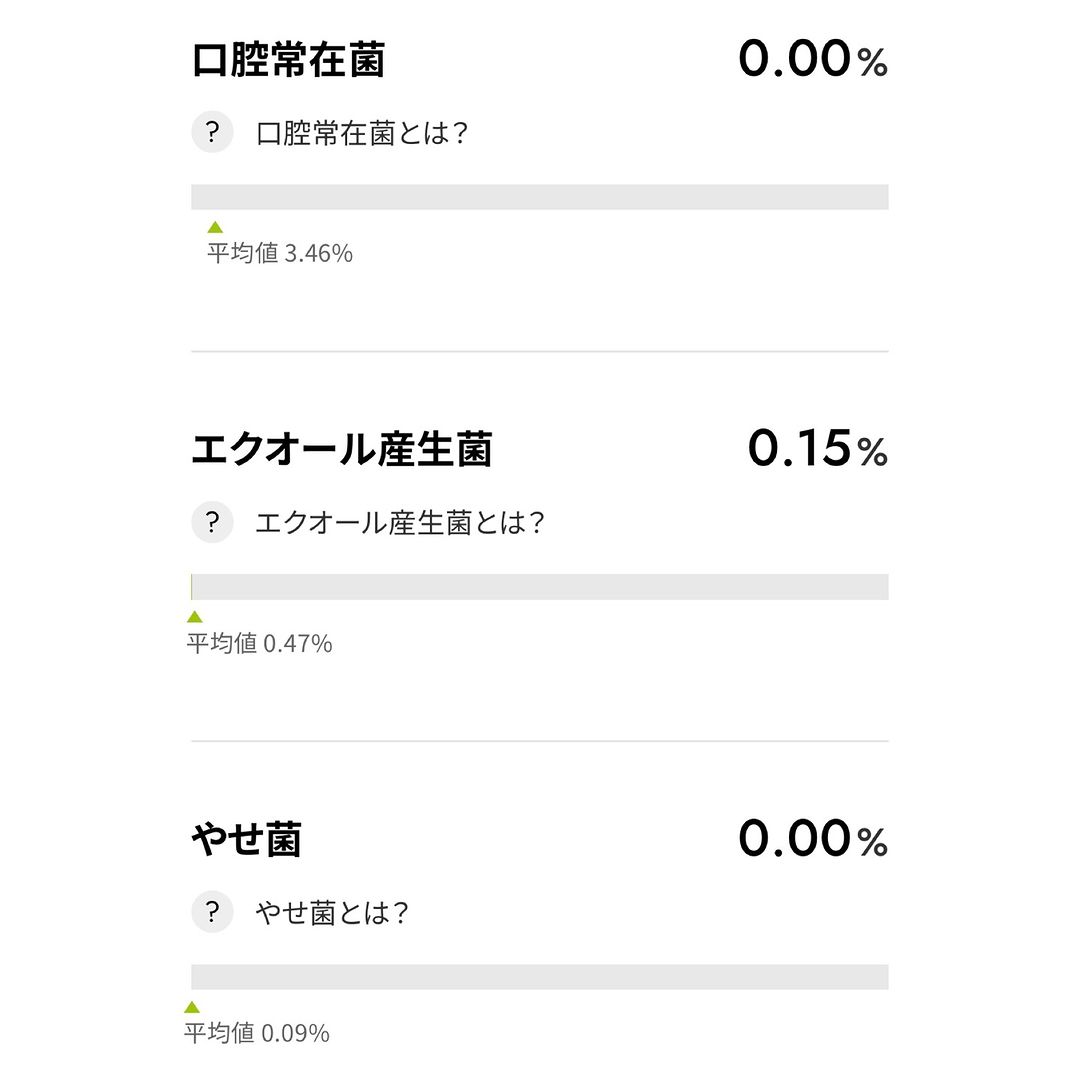The image size is (1080, 1080).
Task: Open the 口腔常在菌とは? explanation link
Action: tap(362, 133)
